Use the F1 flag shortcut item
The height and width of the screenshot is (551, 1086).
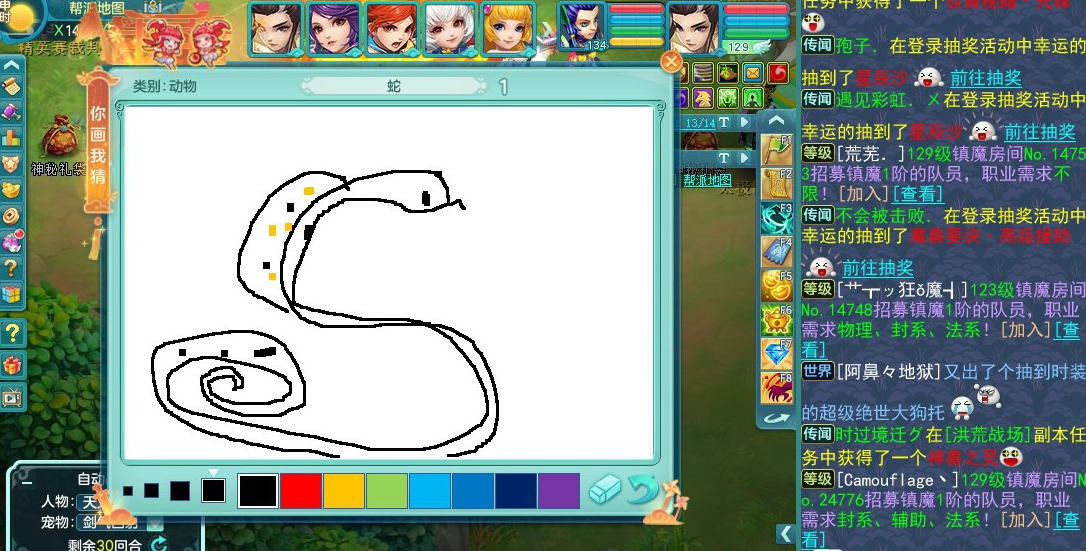pyautogui.click(x=776, y=150)
